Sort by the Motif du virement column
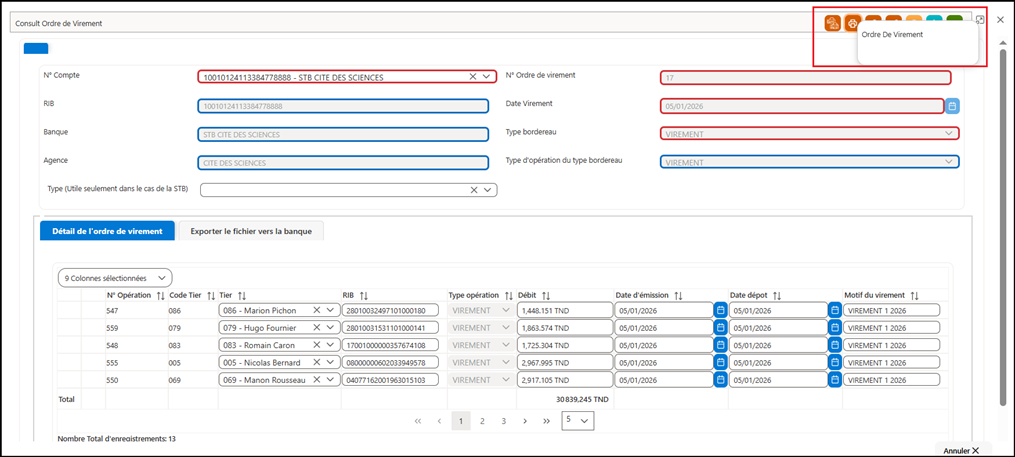Screen dimensions: 1015x457 [x=915, y=295]
